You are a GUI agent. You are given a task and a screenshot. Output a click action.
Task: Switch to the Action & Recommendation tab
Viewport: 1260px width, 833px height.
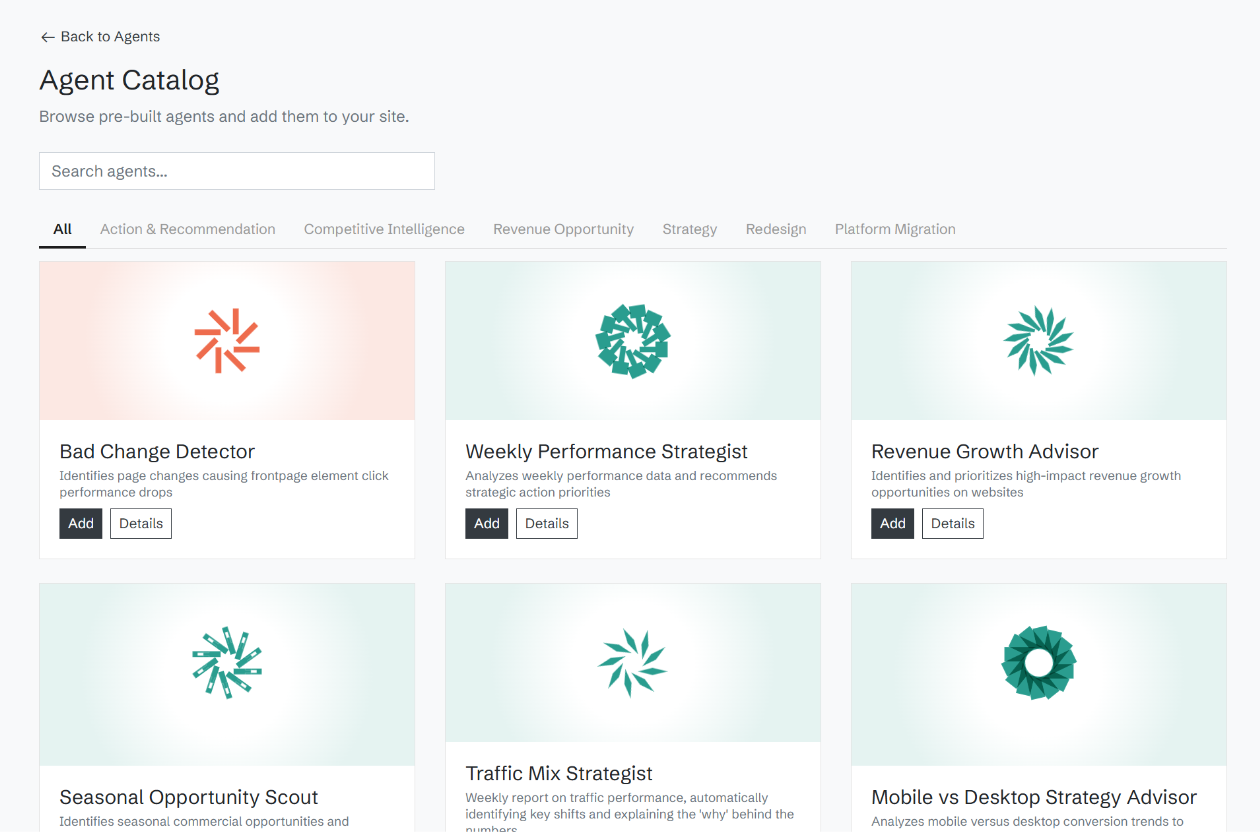[x=188, y=229]
